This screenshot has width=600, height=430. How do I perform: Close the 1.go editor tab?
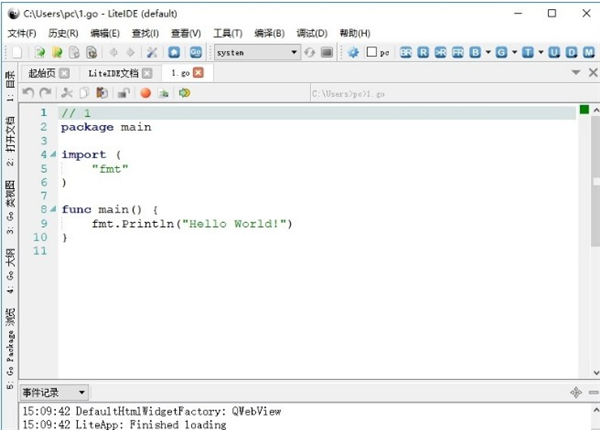tap(197, 73)
